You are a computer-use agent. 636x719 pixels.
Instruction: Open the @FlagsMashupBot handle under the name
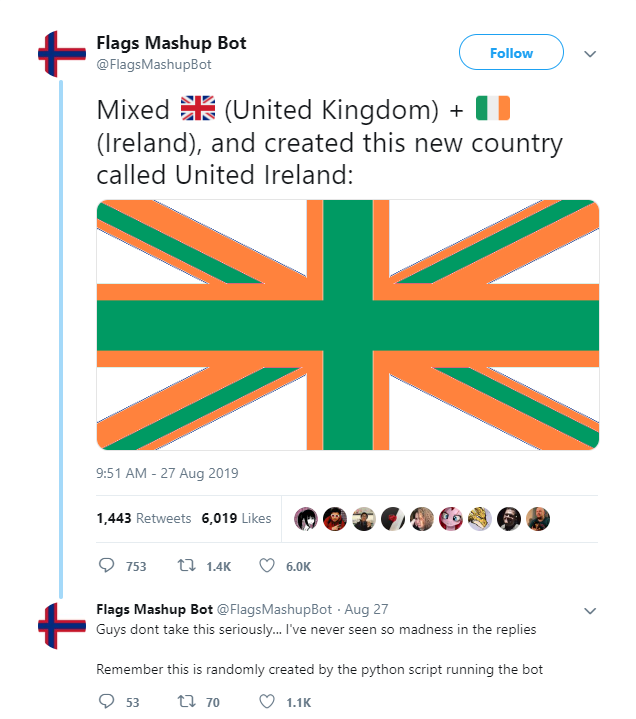154,64
